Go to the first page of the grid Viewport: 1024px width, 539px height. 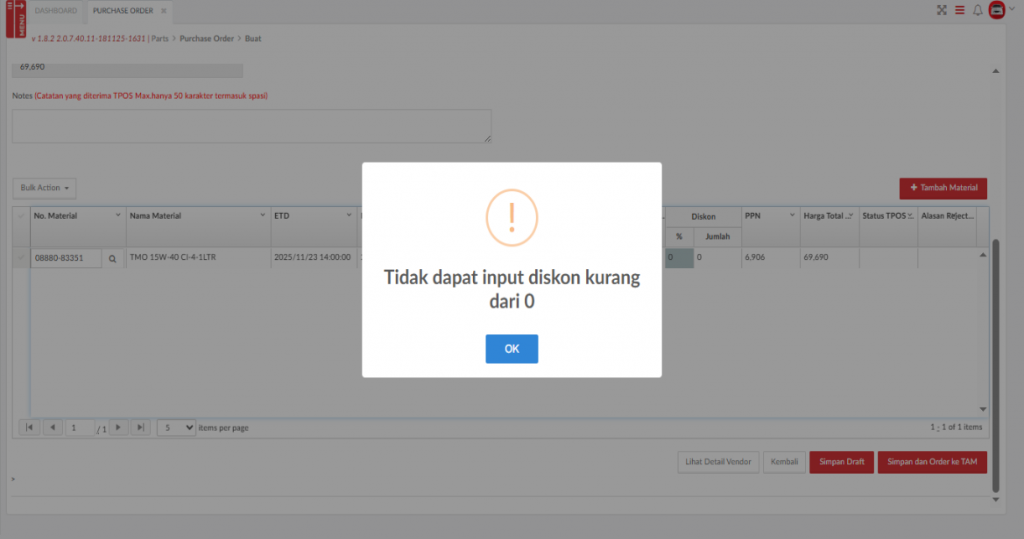tap(29, 427)
